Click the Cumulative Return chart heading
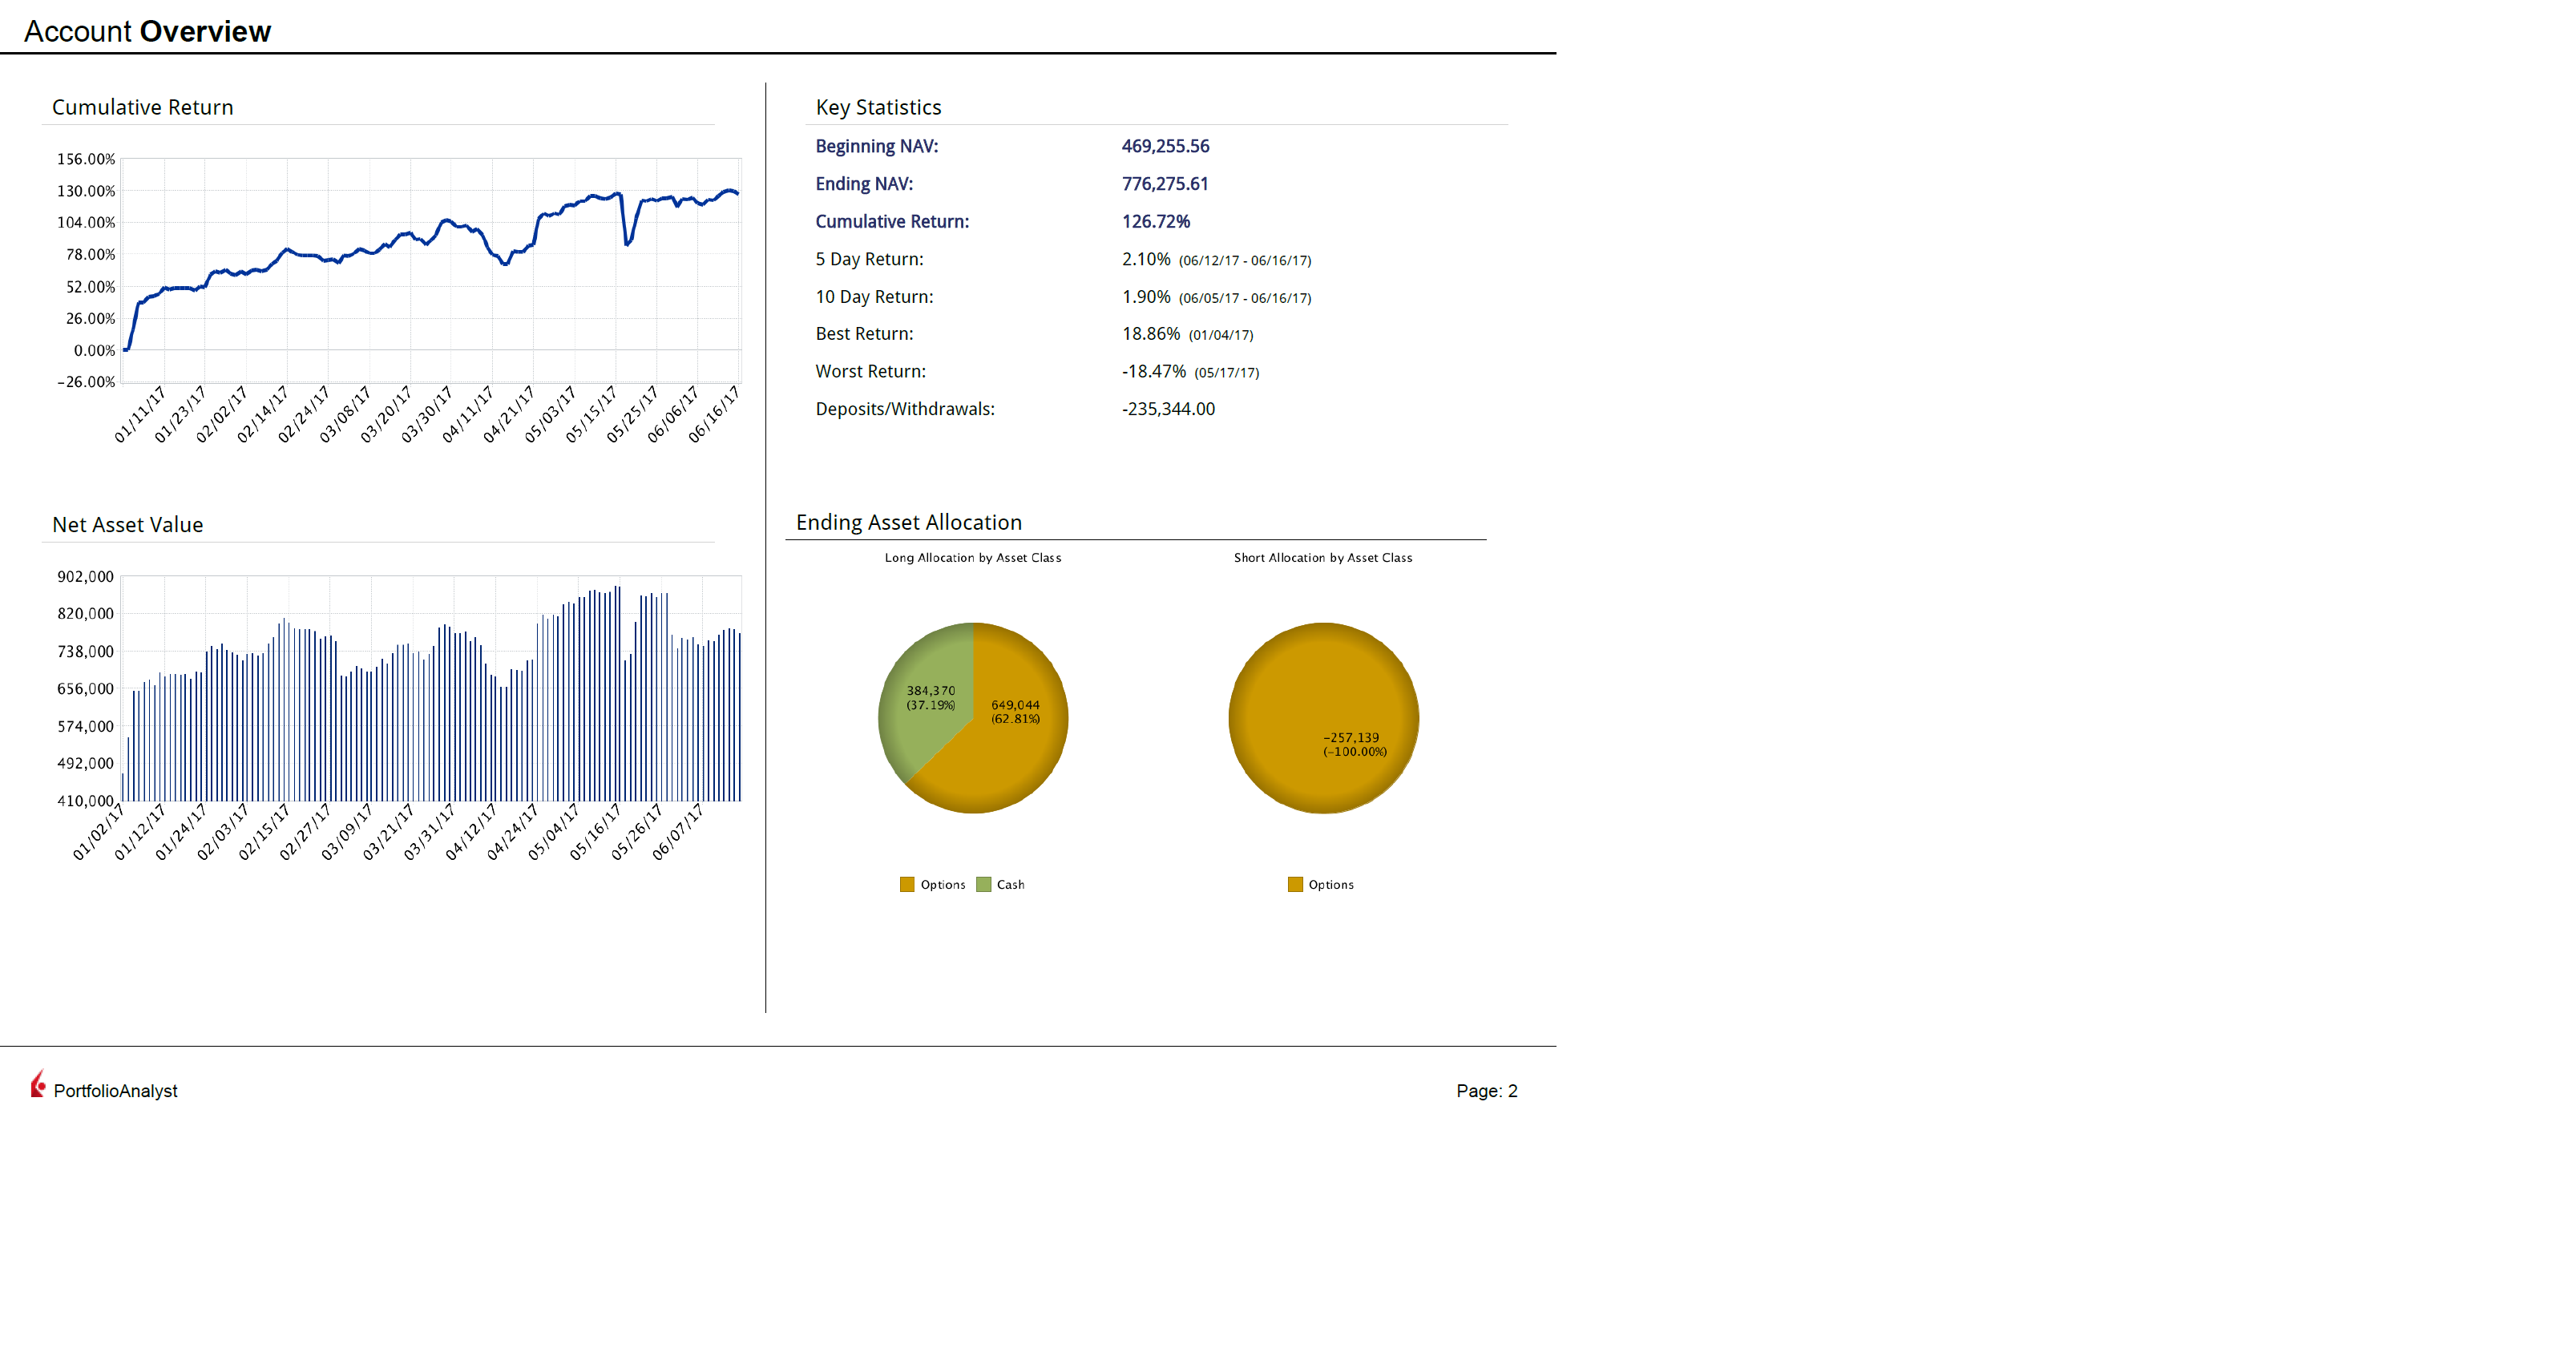The width and height of the screenshot is (2576, 1356). point(142,107)
